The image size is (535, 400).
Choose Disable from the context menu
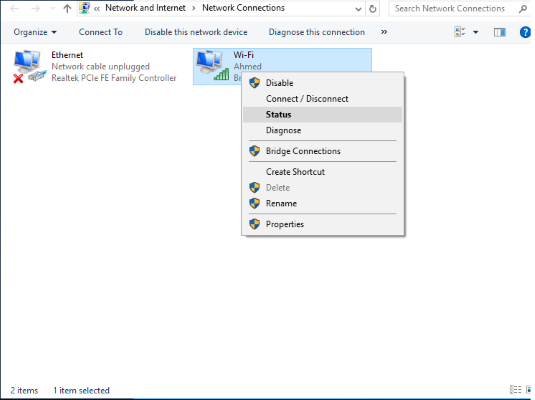(322, 83)
